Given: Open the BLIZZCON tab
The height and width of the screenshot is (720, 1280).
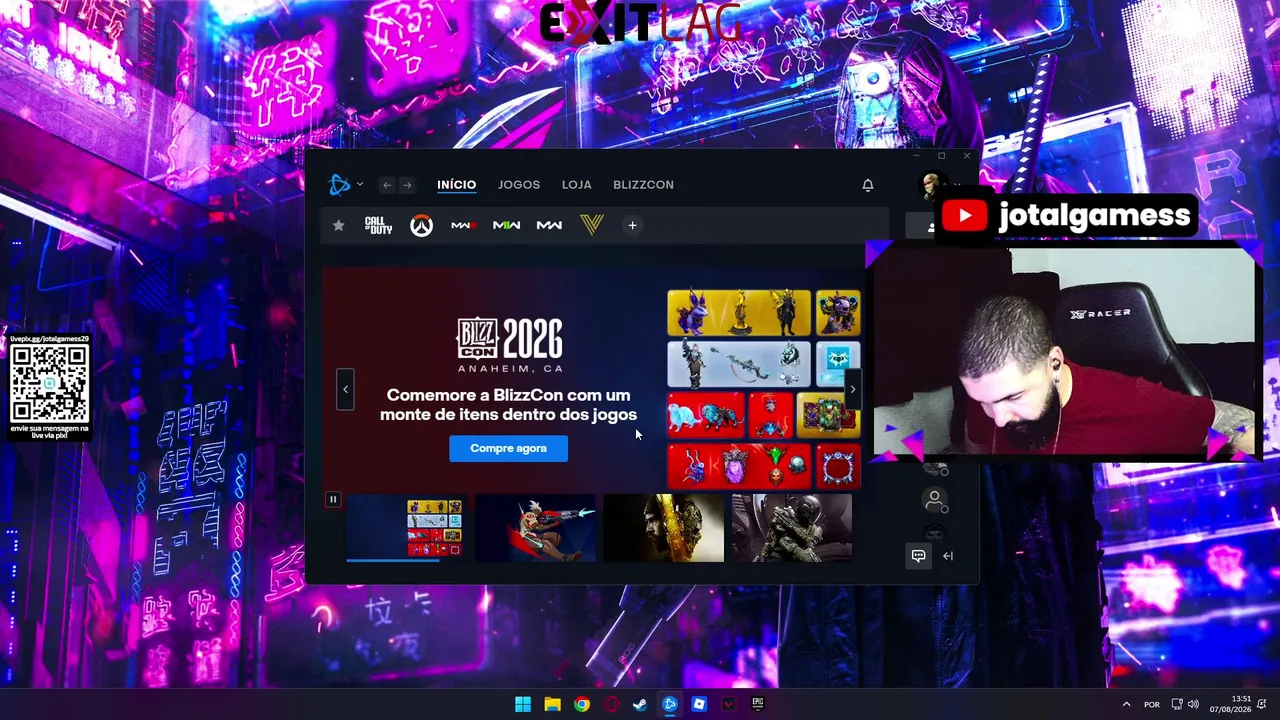Looking at the screenshot, I should pyautogui.click(x=643, y=185).
